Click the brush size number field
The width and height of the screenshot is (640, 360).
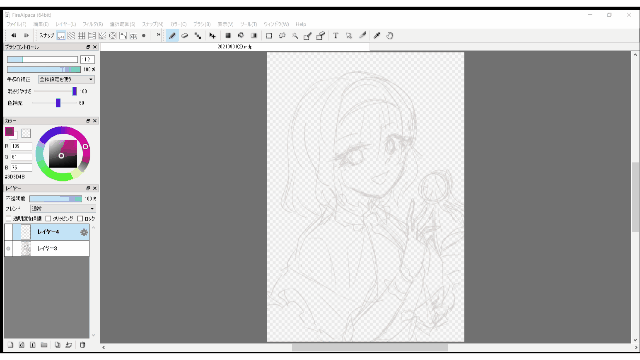[x=87, y=60]
